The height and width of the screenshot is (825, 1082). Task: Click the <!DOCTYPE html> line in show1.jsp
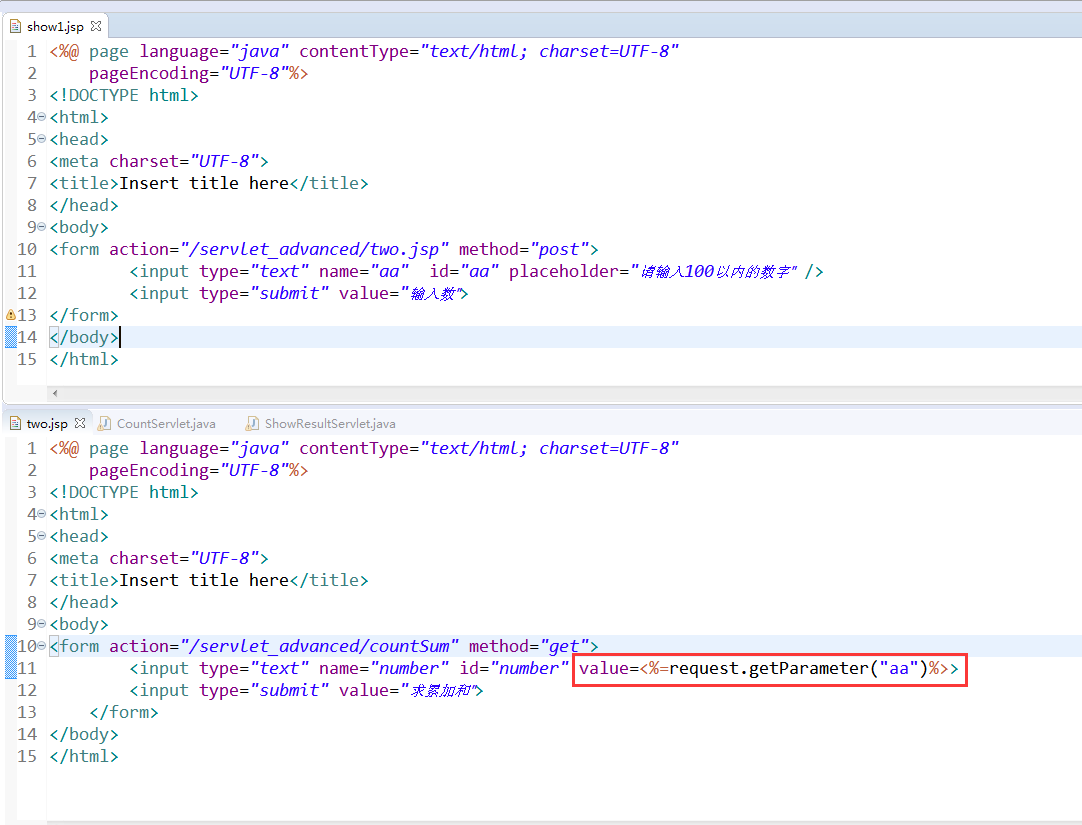click(124, 95)
